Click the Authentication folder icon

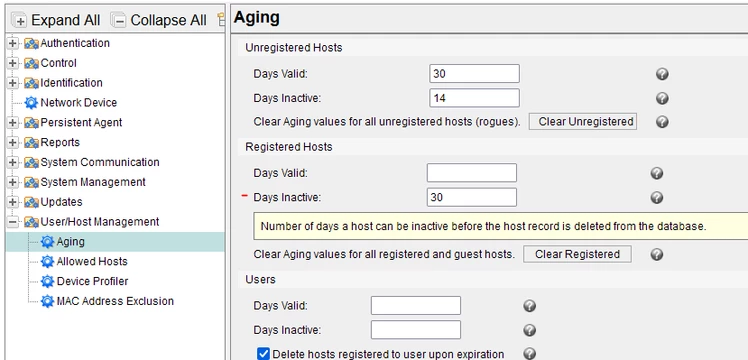point(31,43)
